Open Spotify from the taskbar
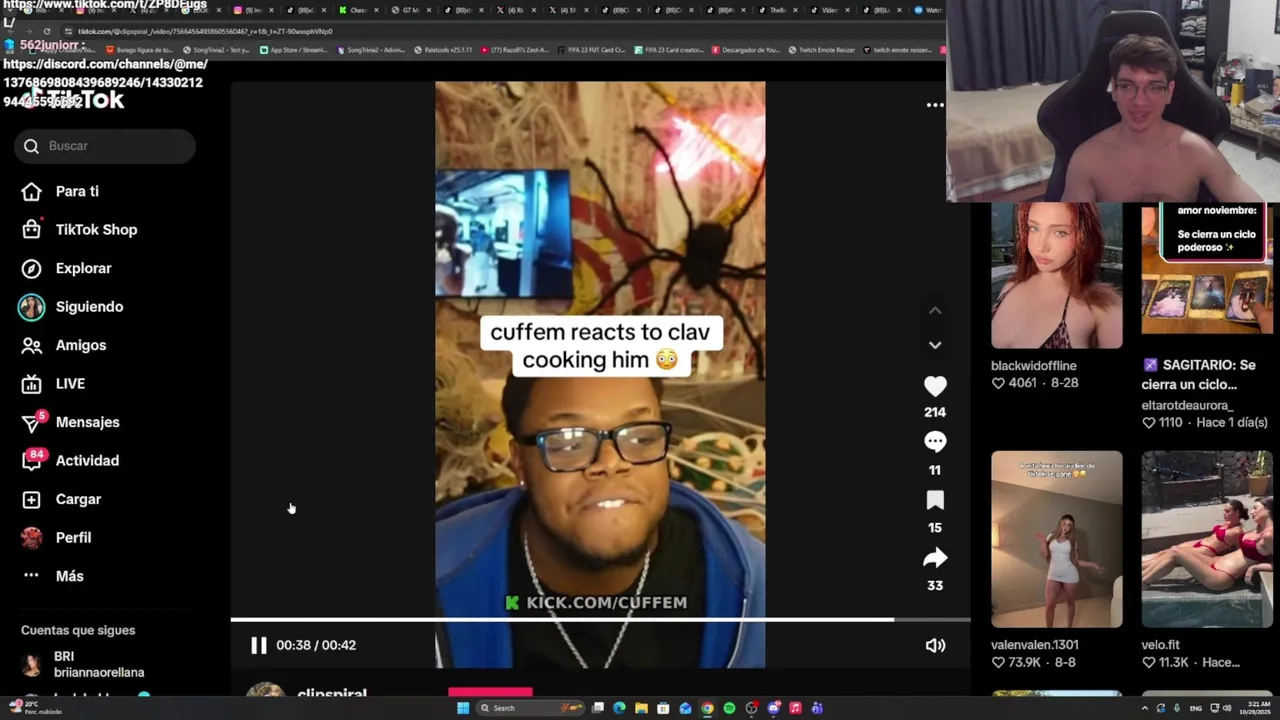 [729, 708]
